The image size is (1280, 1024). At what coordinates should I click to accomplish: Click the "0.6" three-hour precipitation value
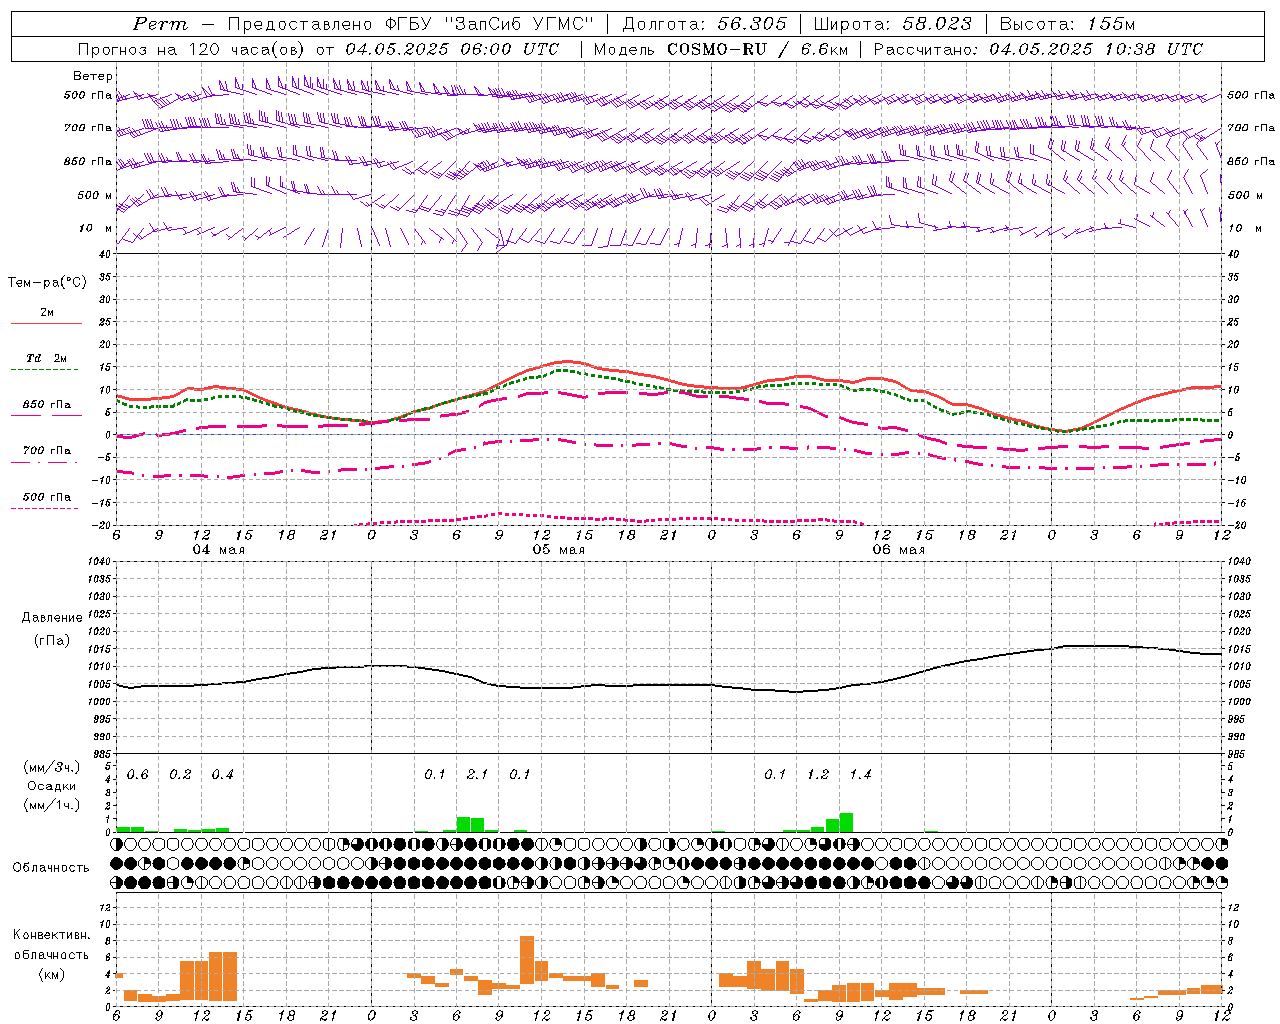(137, 775)
